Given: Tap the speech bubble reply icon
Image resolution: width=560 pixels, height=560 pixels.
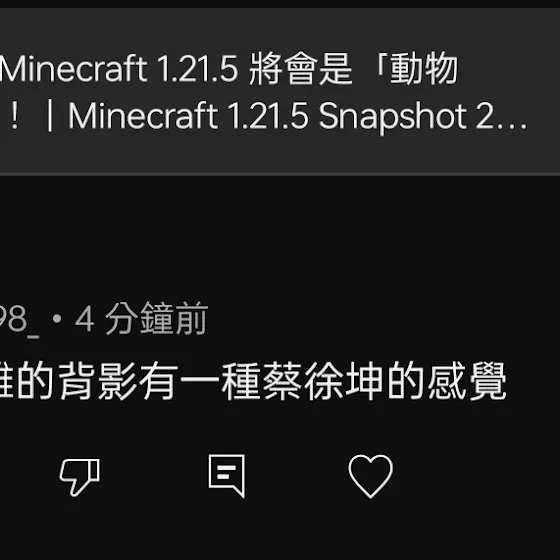Looking at the screenshot, I should (227, 476).
